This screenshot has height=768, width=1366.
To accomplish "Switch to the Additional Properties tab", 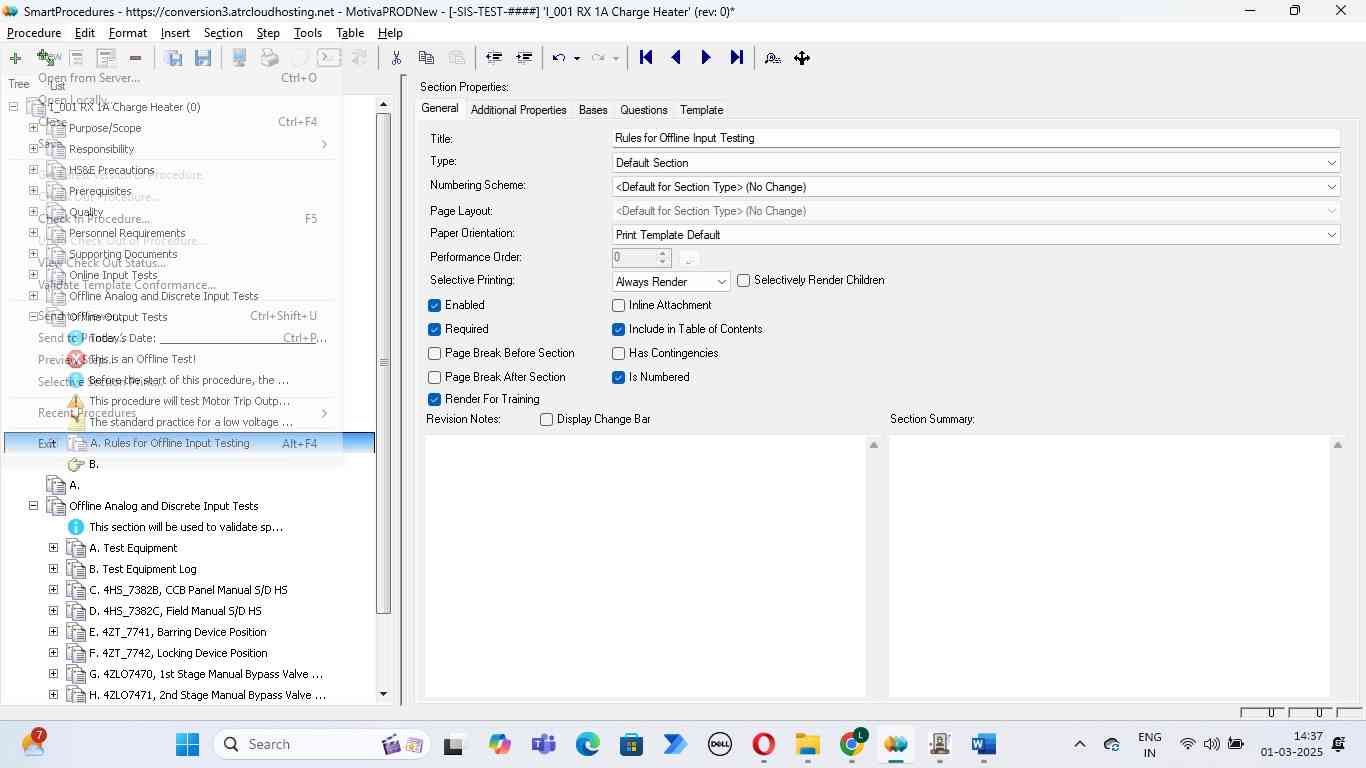I will click(x=518, y=110).
